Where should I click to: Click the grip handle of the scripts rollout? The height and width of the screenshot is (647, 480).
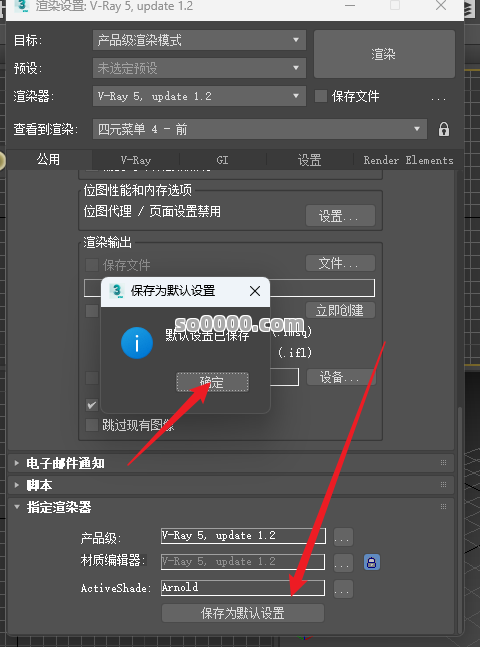tap(443, 484)
